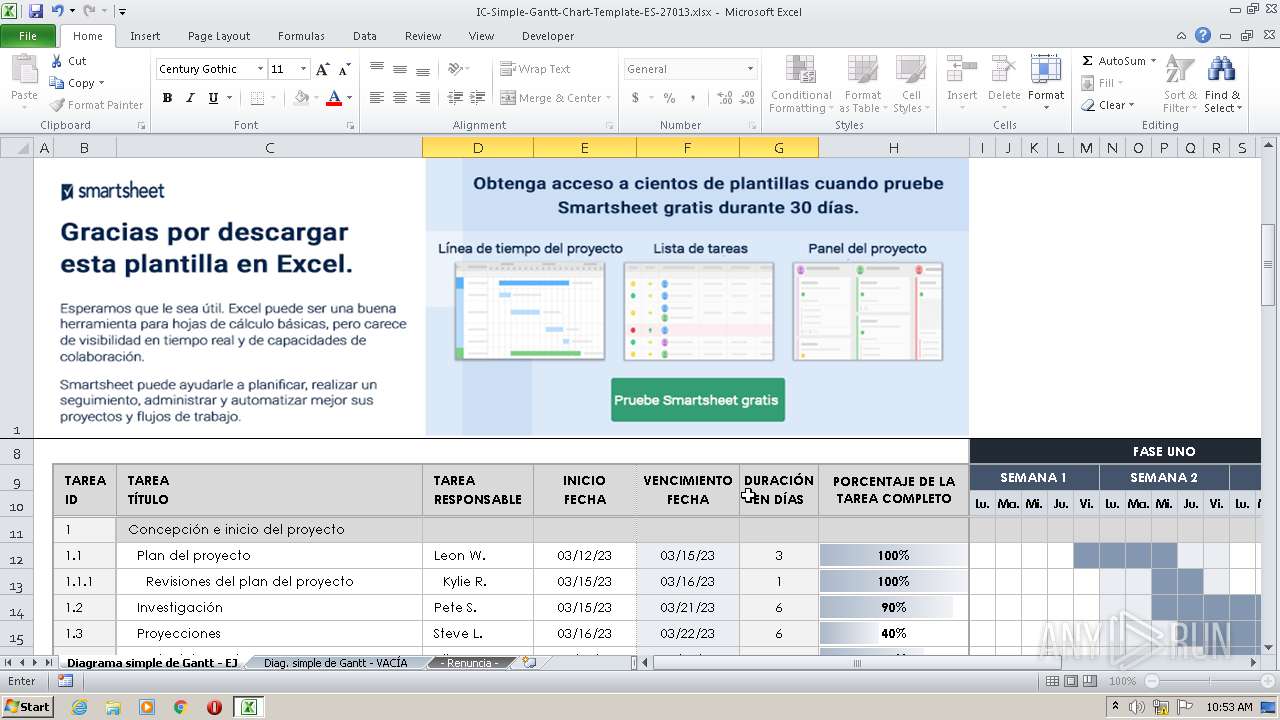Open Chrome from the taskbar
1280x720 pixels.
(181, 707)
